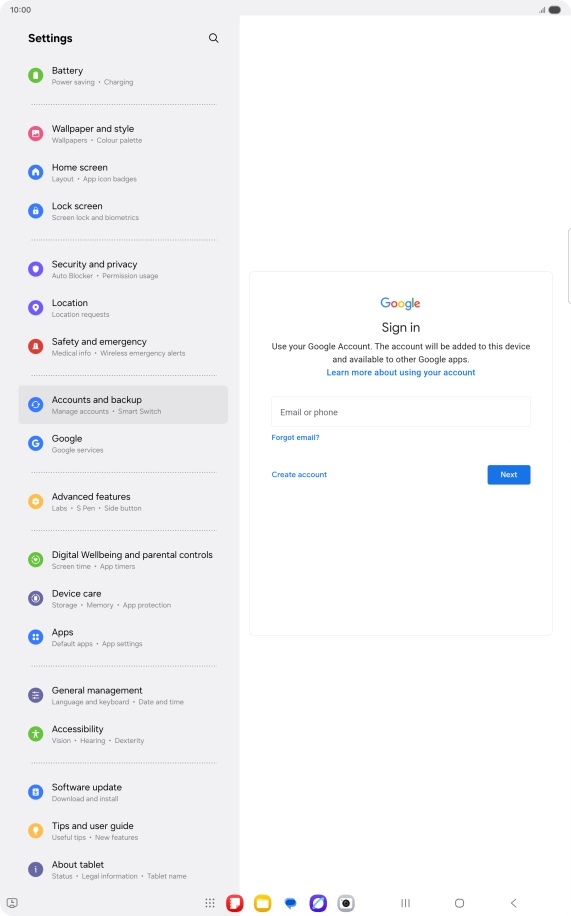The image size is (571, 916).
Task: Open Device care settings
Action: (123, 598)
